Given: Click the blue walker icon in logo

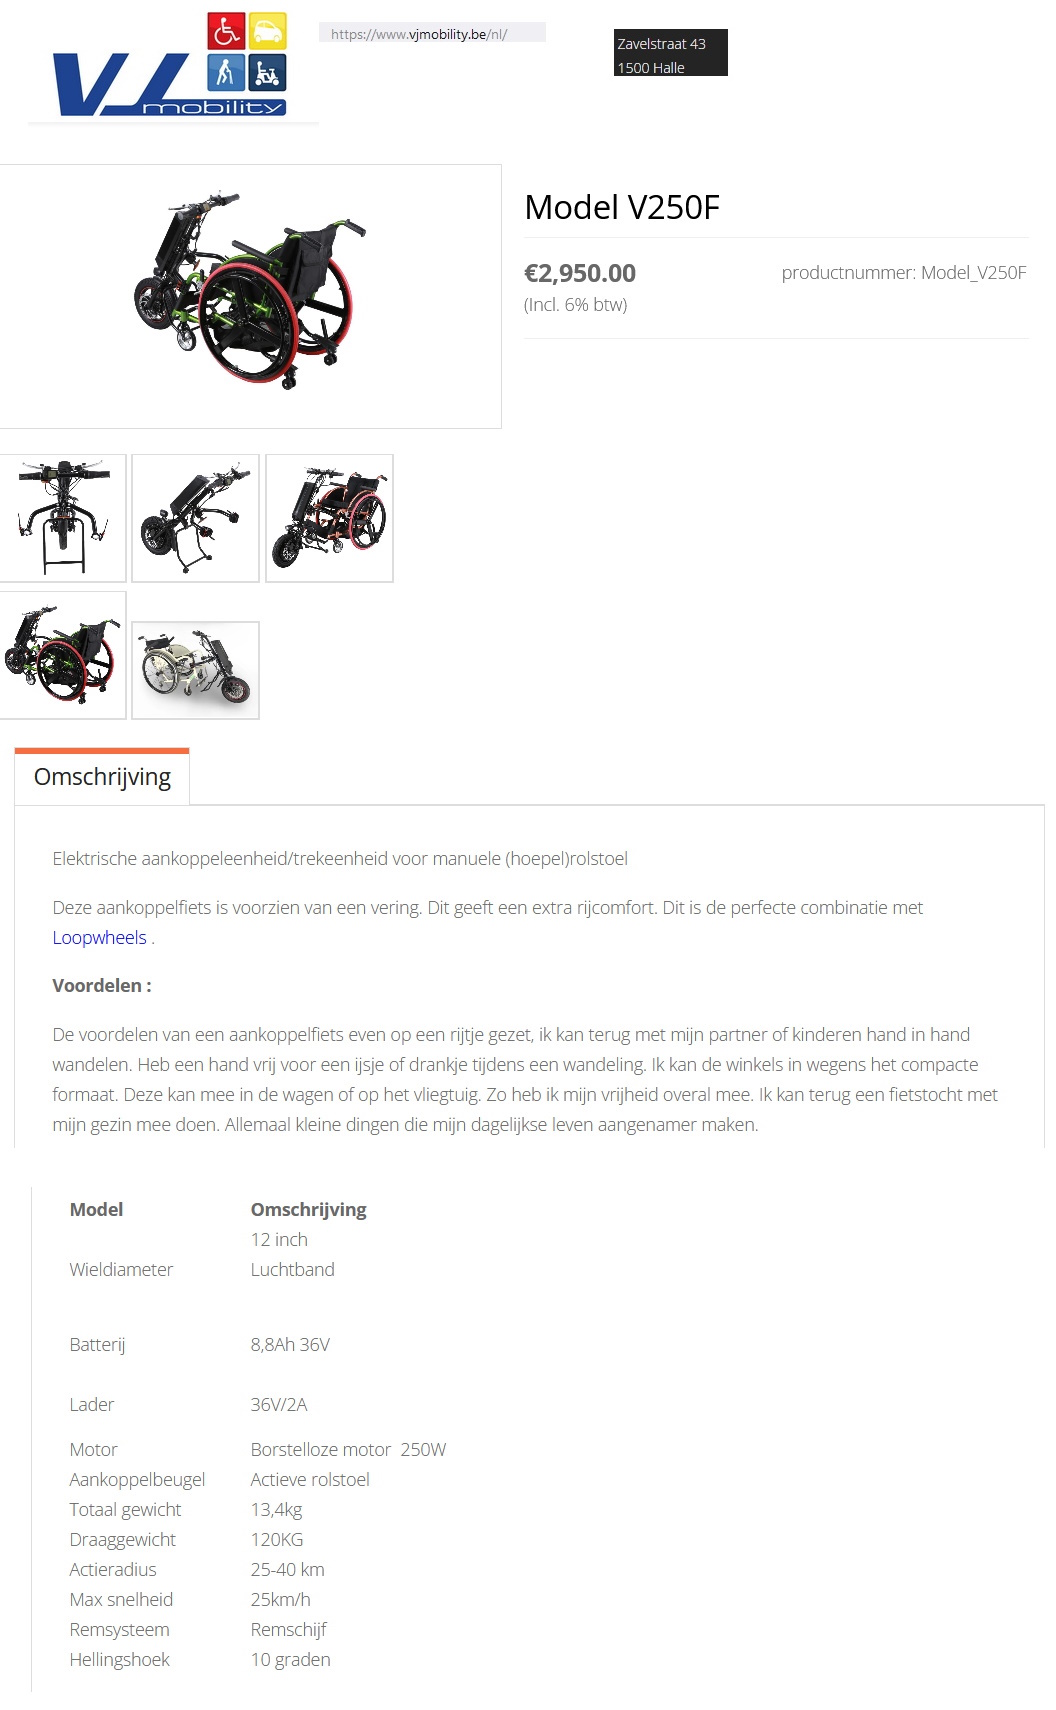Looking at the screenshot, I should (226, 73).
